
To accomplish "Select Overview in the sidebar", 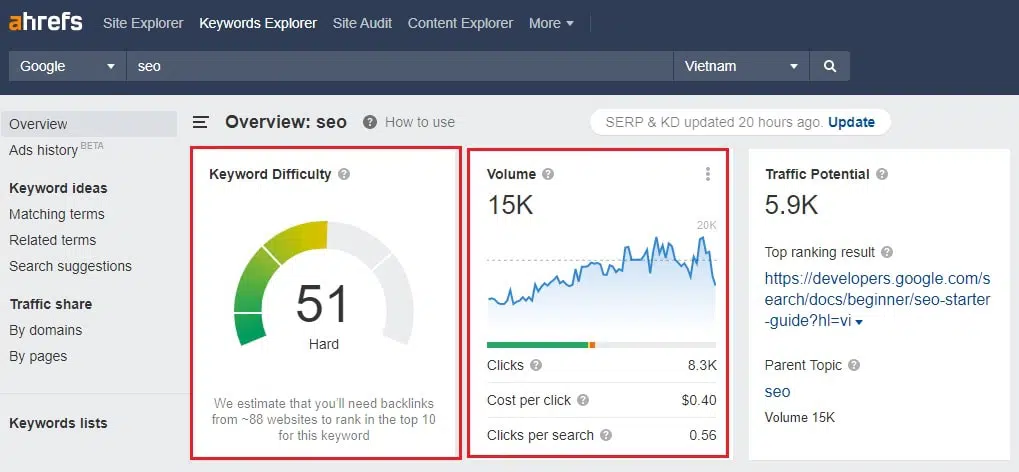I will tap(88, 124).
